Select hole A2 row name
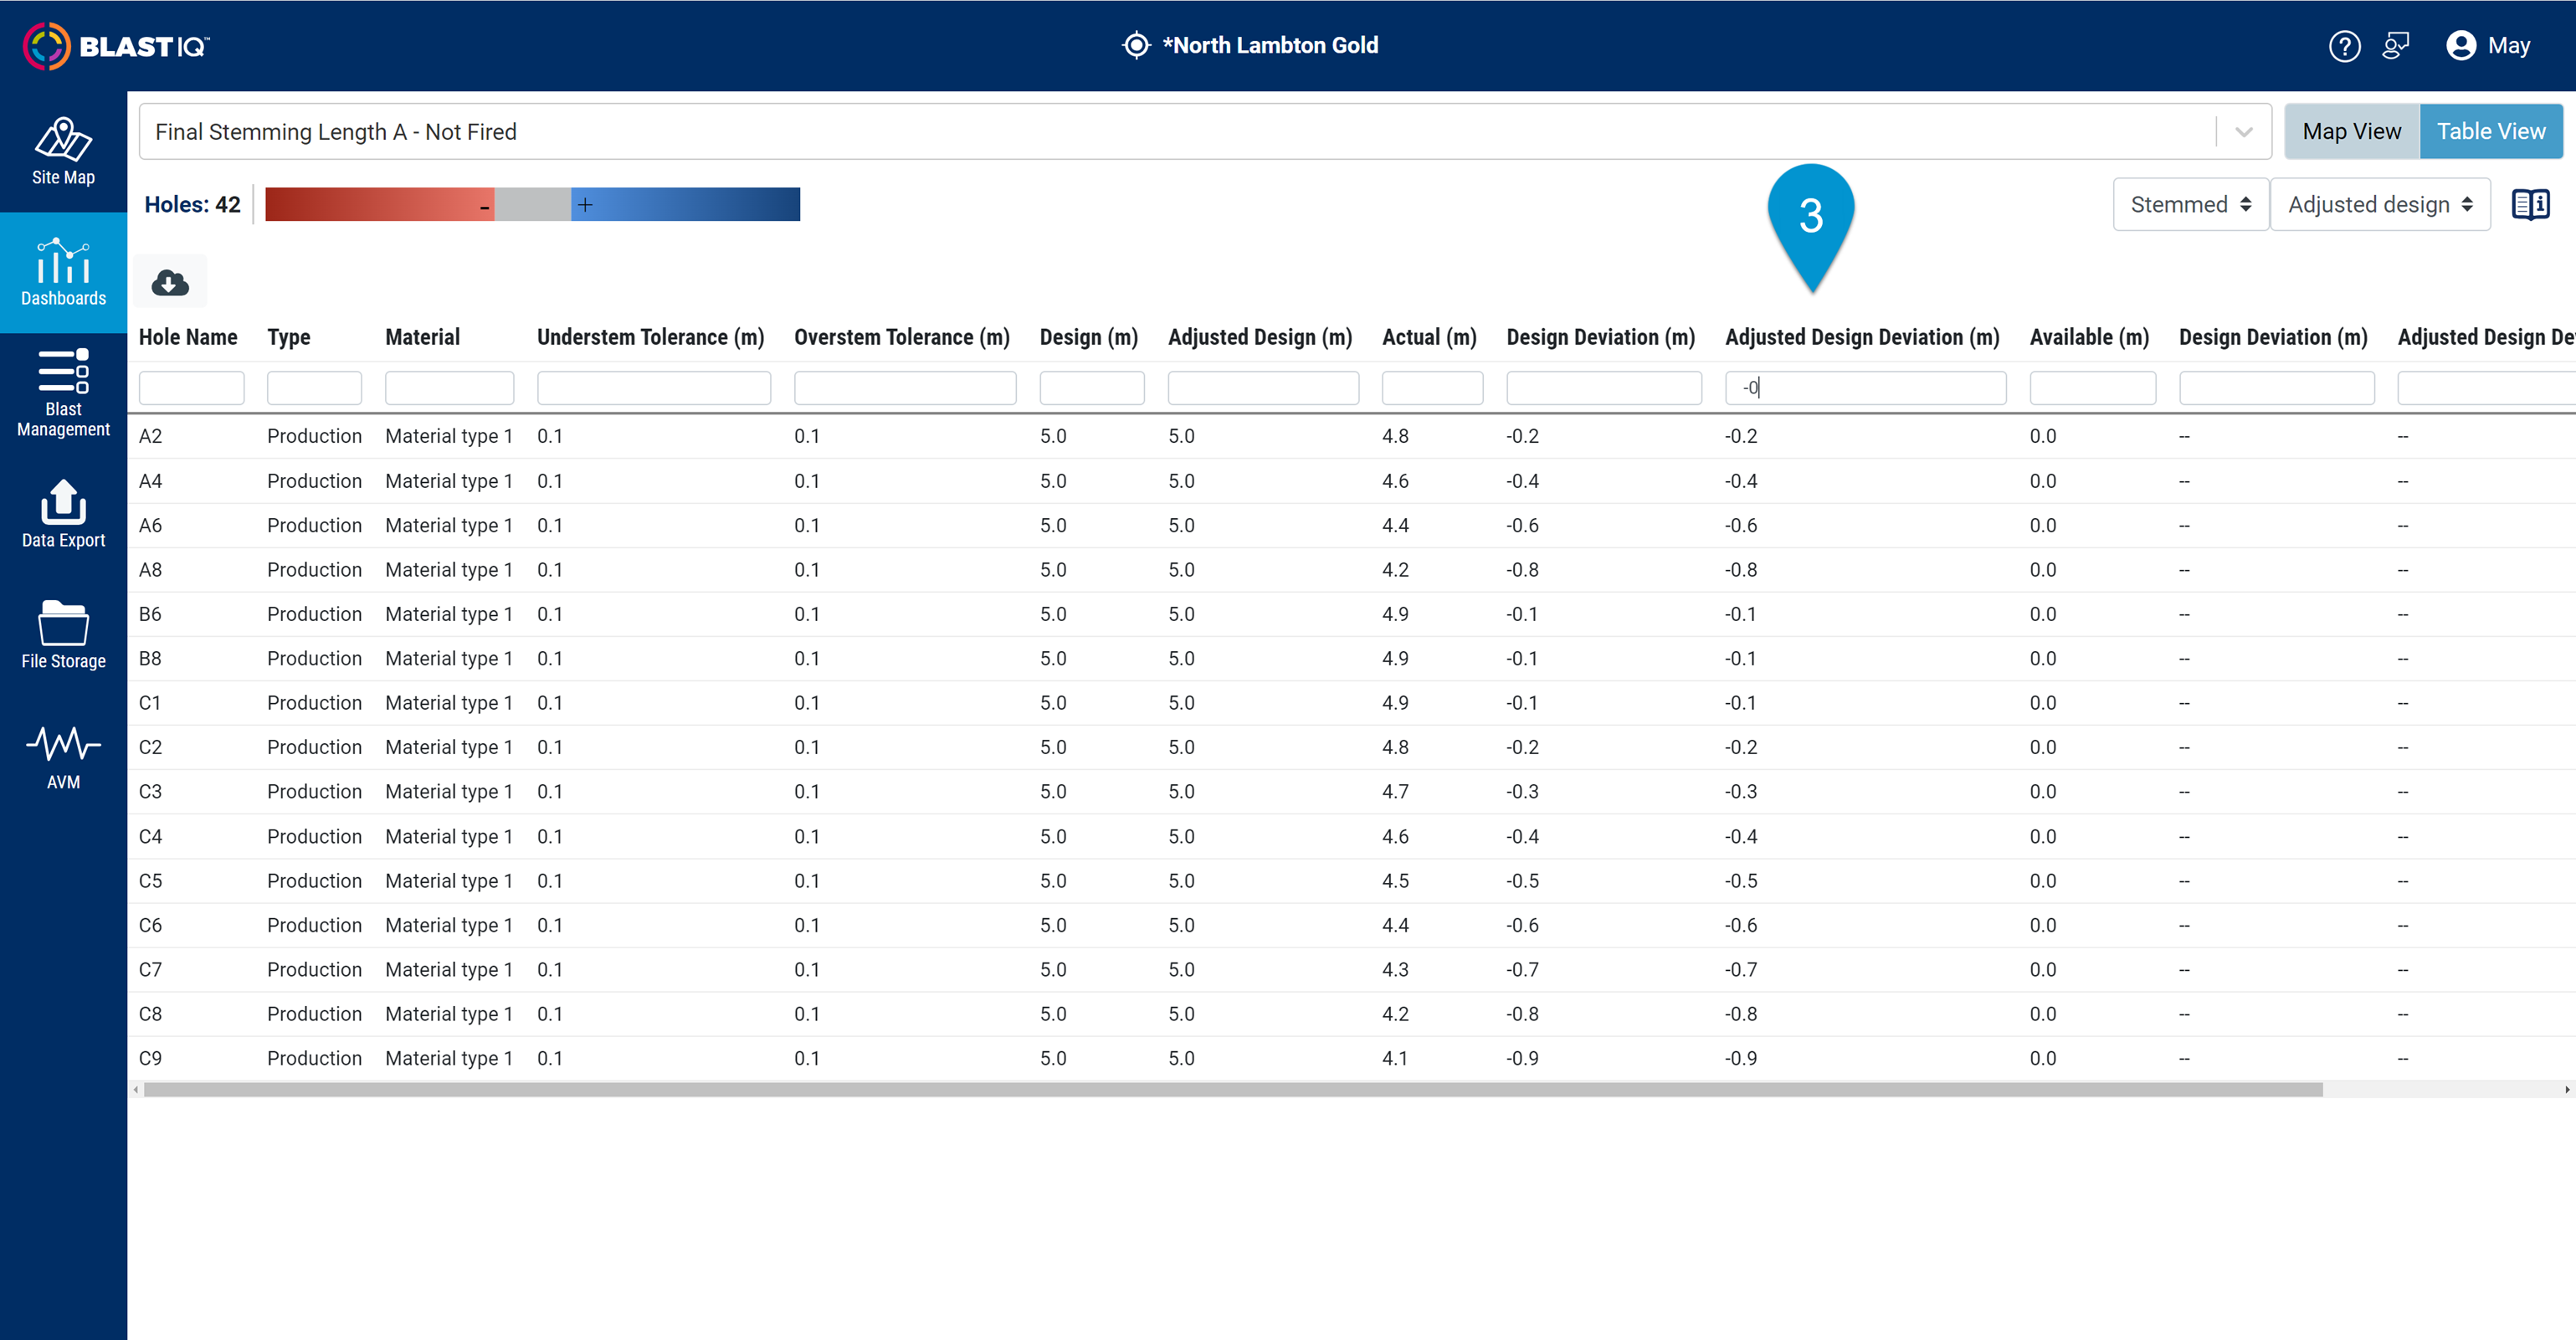 151,436
